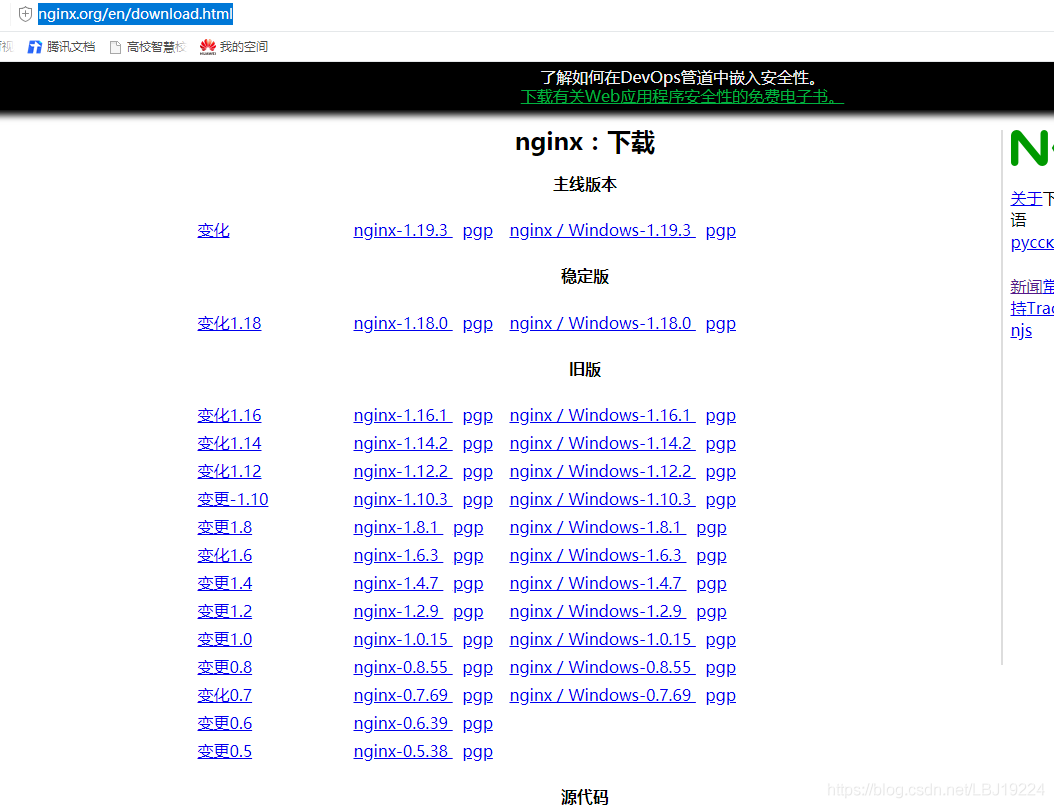The height and width of the screenshot is (808, 1054).
Task: Open 变化1.16 changes link
Action: pyautogui.click(x=229, y=415)
